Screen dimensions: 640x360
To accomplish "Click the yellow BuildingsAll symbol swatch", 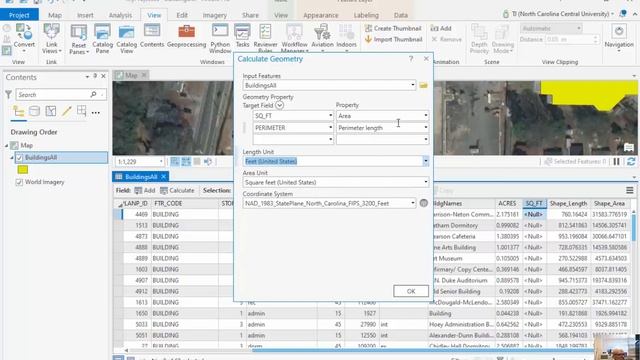I will point(23,169).
